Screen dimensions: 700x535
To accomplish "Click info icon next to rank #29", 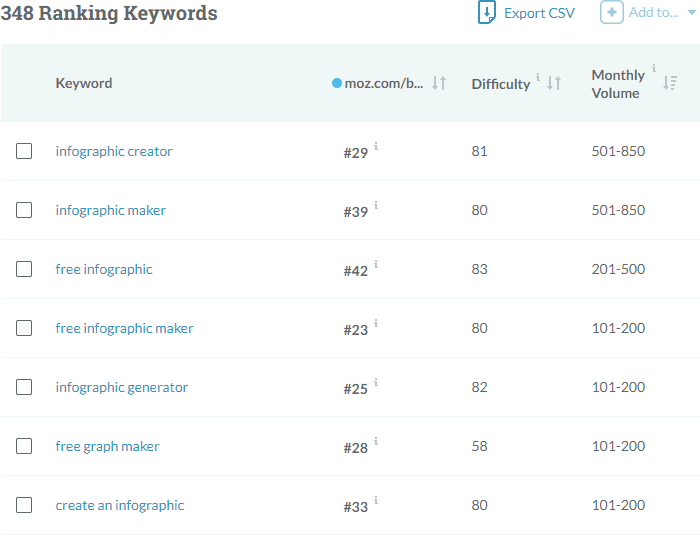I will click(x=376, y=146).
